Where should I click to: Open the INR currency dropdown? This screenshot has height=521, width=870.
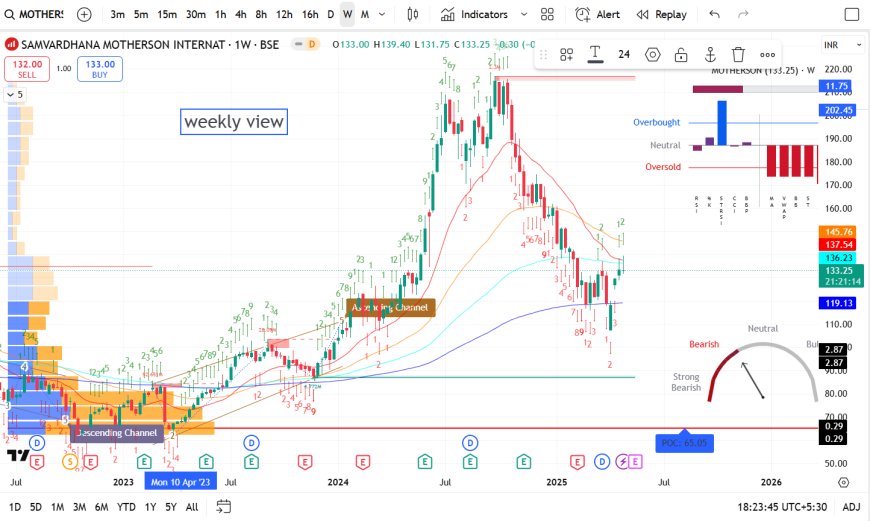tap(843, 45)
